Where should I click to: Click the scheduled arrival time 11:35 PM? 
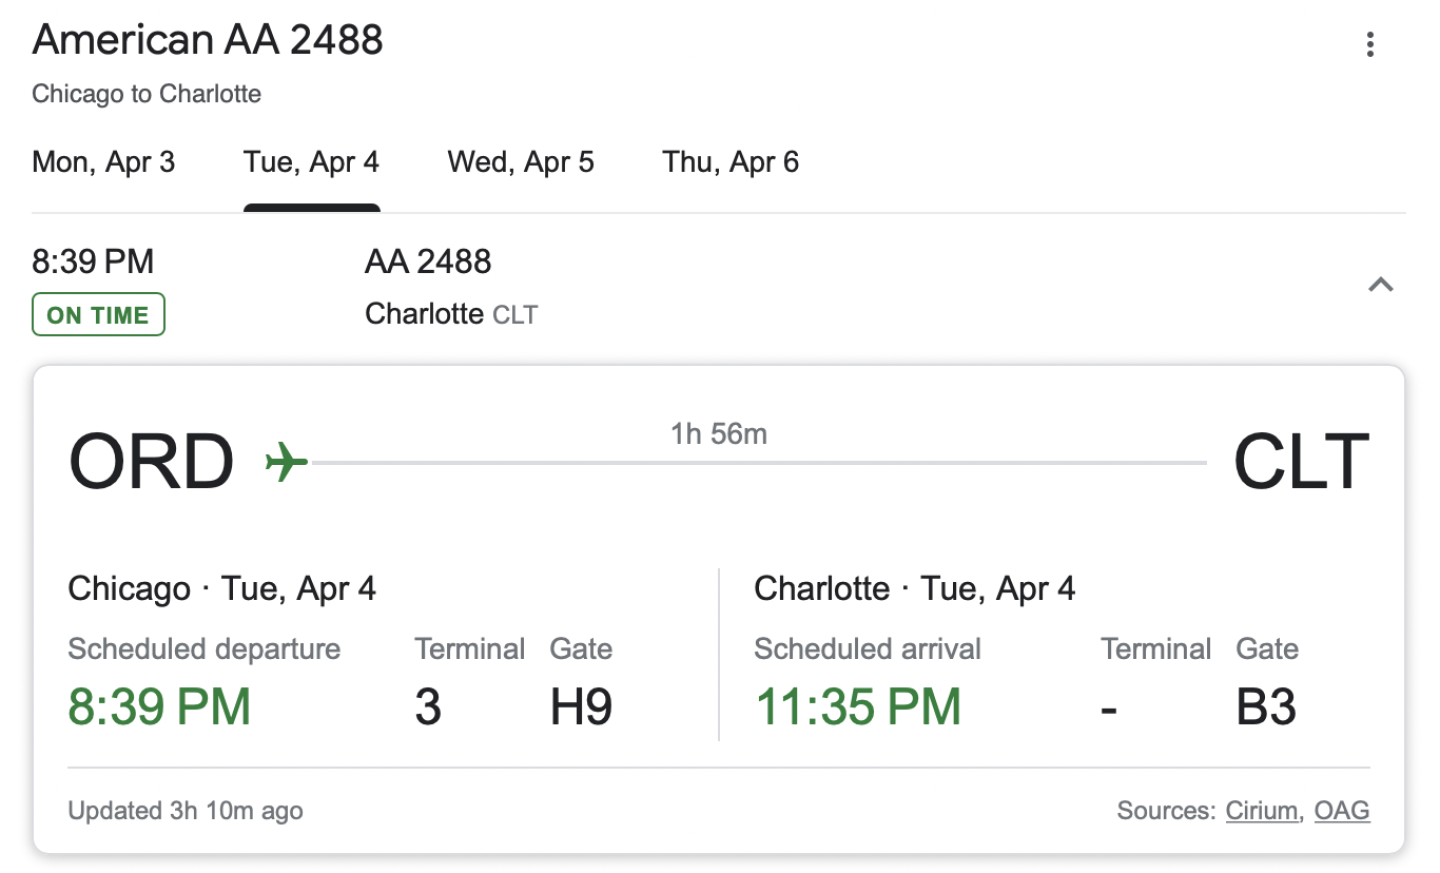pos(857,707)
